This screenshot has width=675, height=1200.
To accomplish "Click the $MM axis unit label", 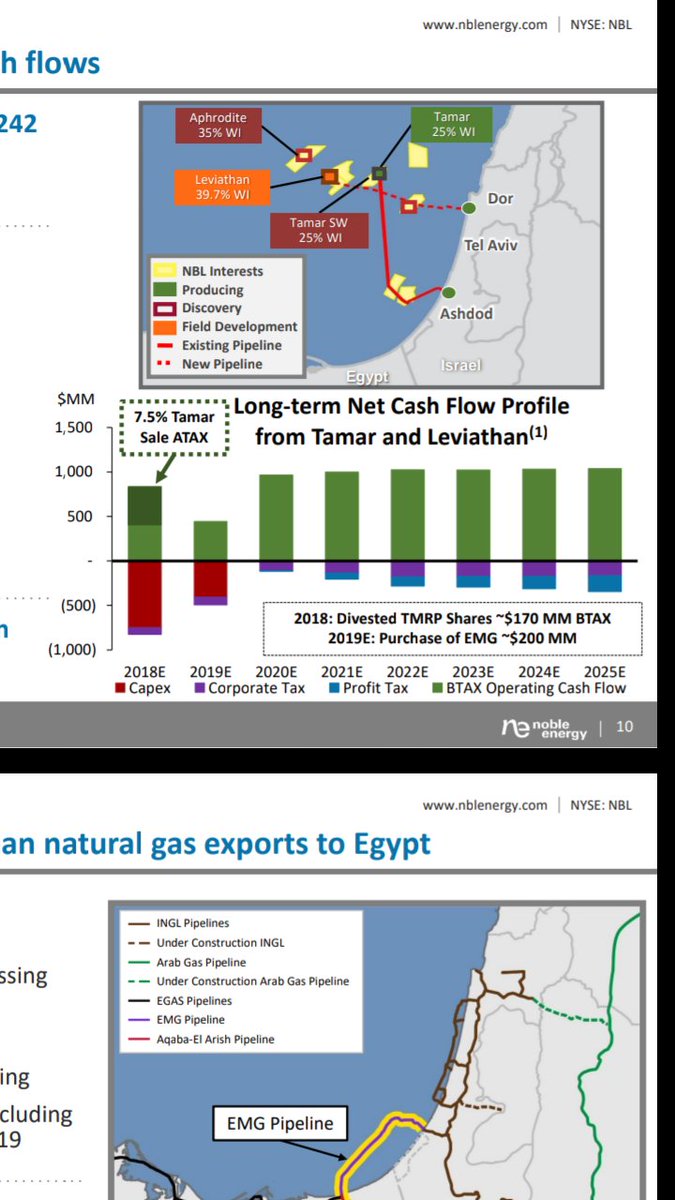I will pyautogui.click(x=76, y=399).
